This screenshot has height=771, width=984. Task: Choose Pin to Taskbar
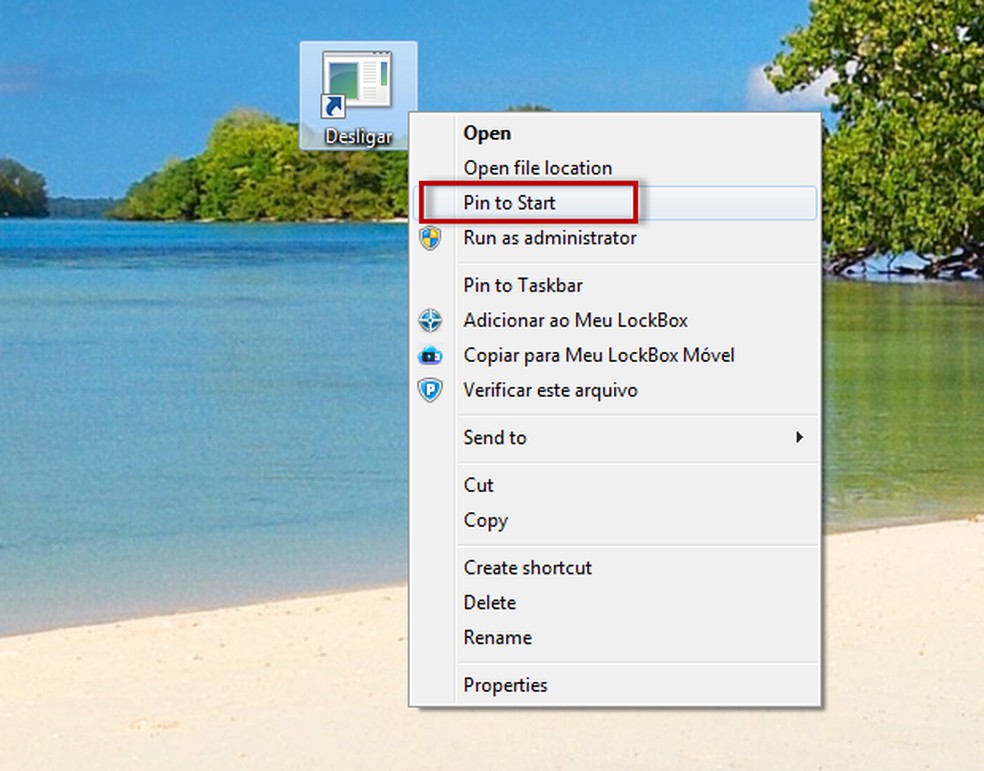(521, 285)
